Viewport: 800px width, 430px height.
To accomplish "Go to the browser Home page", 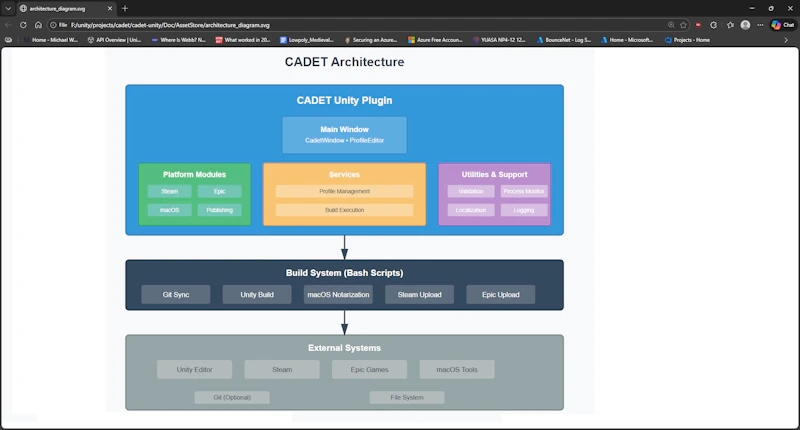I will 38,25.
